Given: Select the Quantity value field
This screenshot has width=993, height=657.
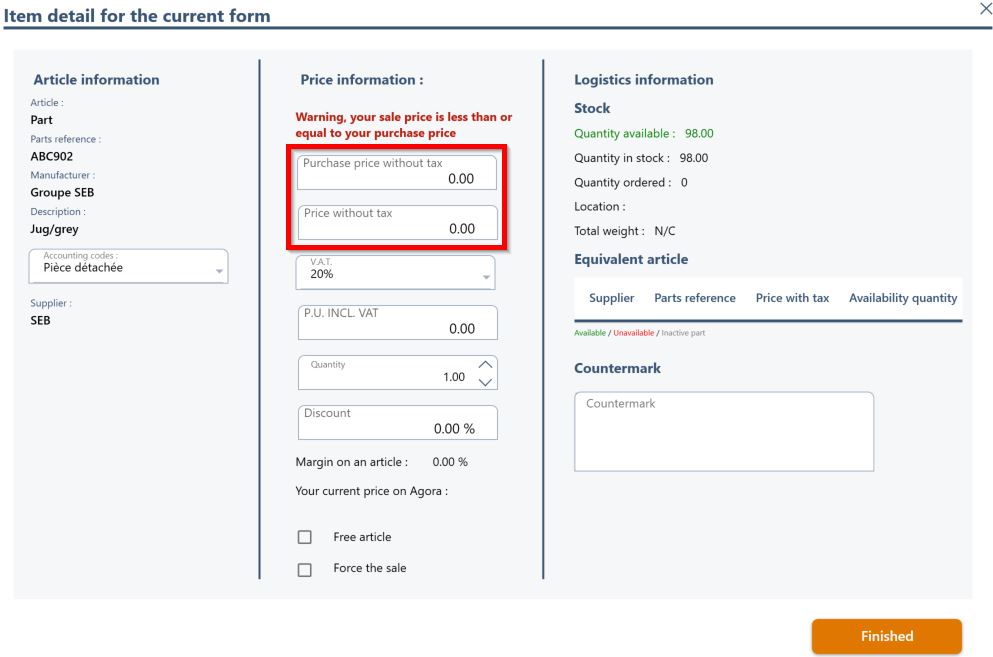Looking at the screenshot, I should coord(388,373).
